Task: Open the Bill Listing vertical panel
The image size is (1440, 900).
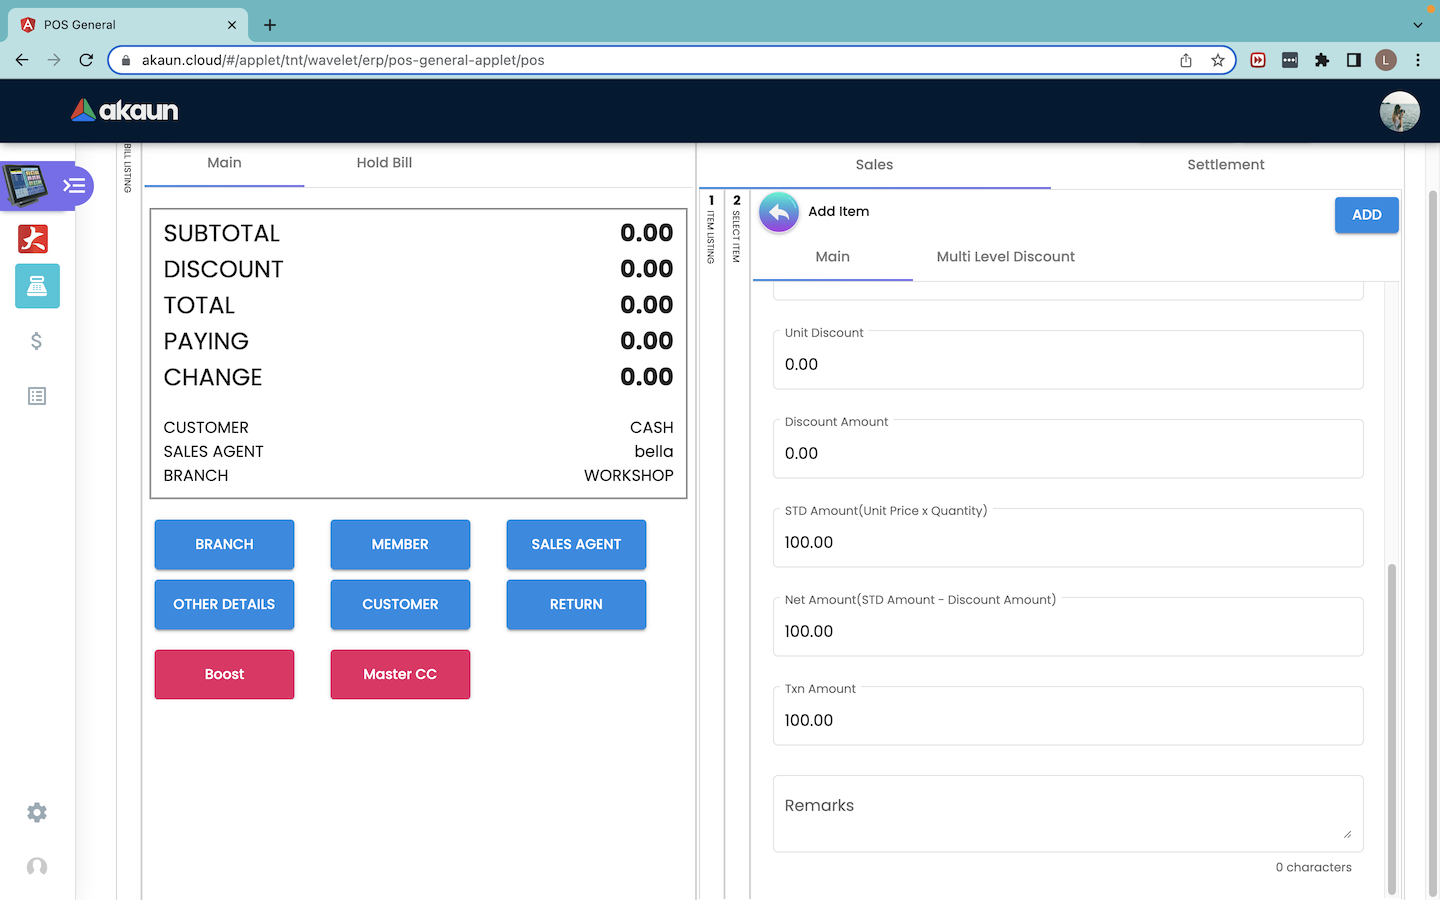Action: pyautogui.click(x=128, y=168)
